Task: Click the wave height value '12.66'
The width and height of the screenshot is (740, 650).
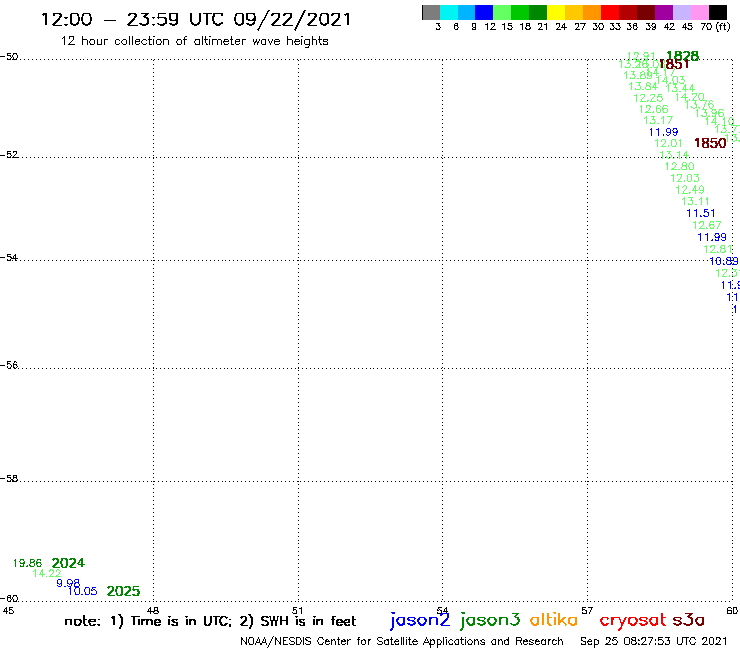Action: point(654,109)
